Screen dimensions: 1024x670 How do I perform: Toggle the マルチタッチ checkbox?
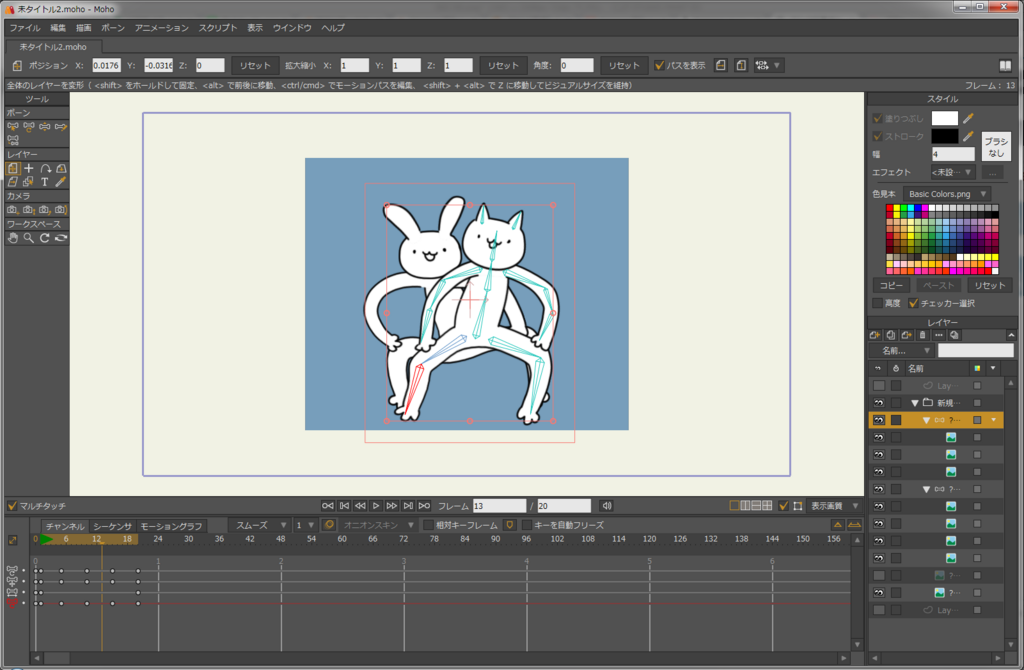click(12, 506)
